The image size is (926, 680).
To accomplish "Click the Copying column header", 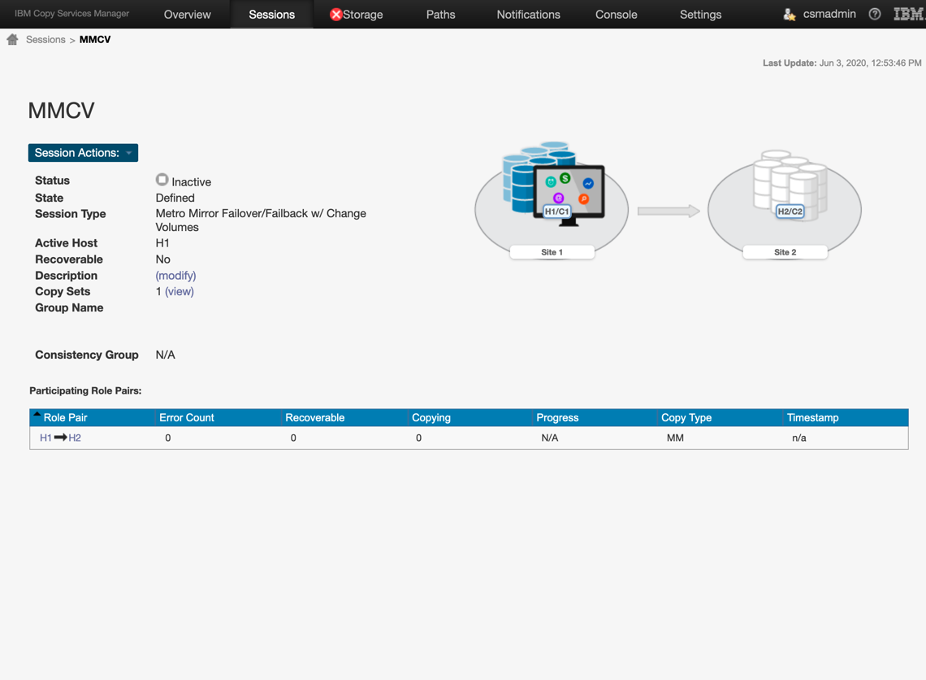I will 431,418.
